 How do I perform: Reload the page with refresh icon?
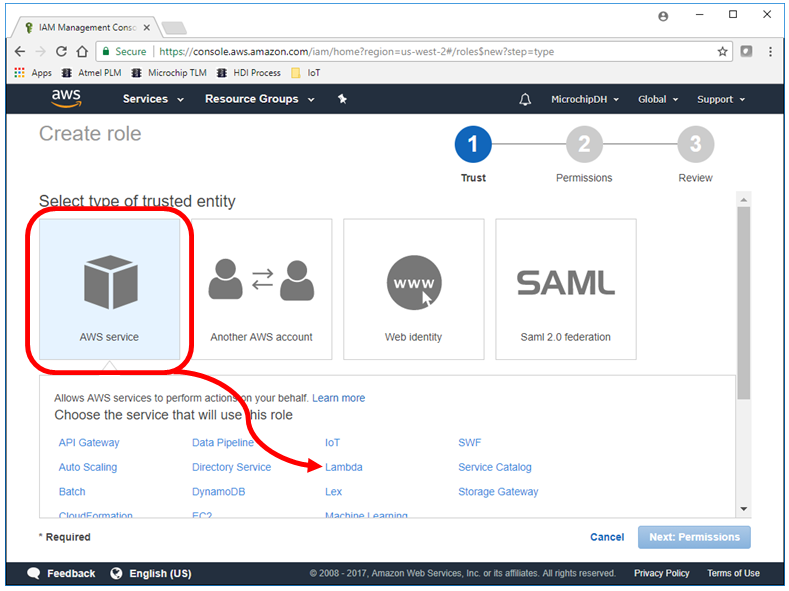[x=61, y=51]
